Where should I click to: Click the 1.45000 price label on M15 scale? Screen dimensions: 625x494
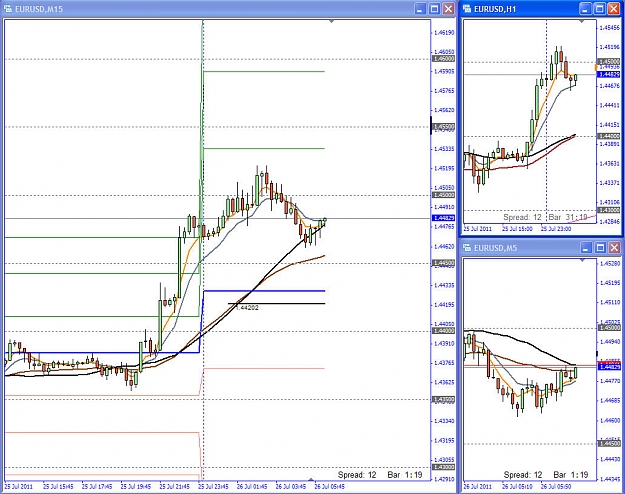(444, 195)
